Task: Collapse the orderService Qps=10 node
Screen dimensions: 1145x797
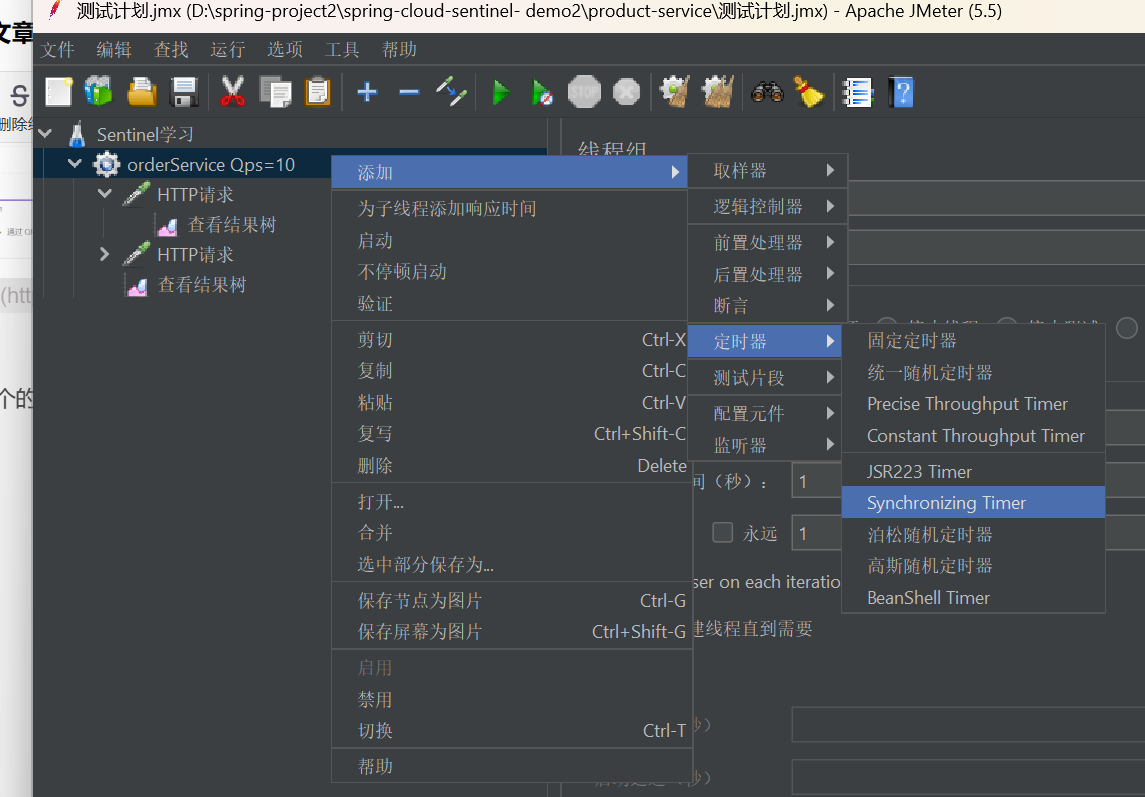Action: tap(74, 164)
